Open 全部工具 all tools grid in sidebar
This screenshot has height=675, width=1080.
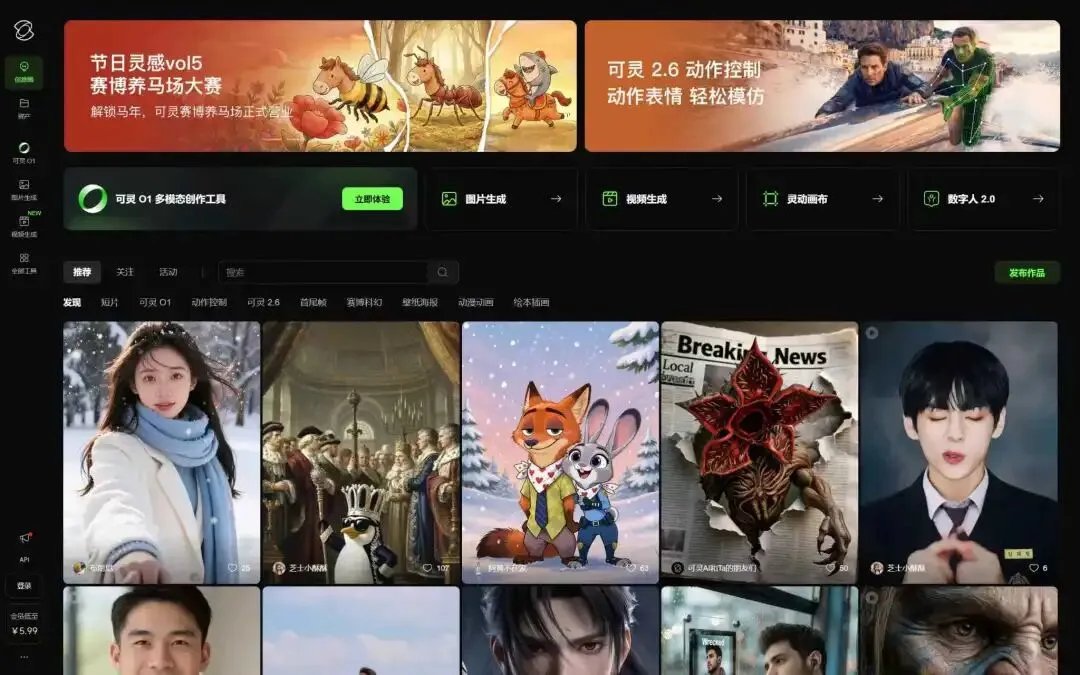coord(24,263)
